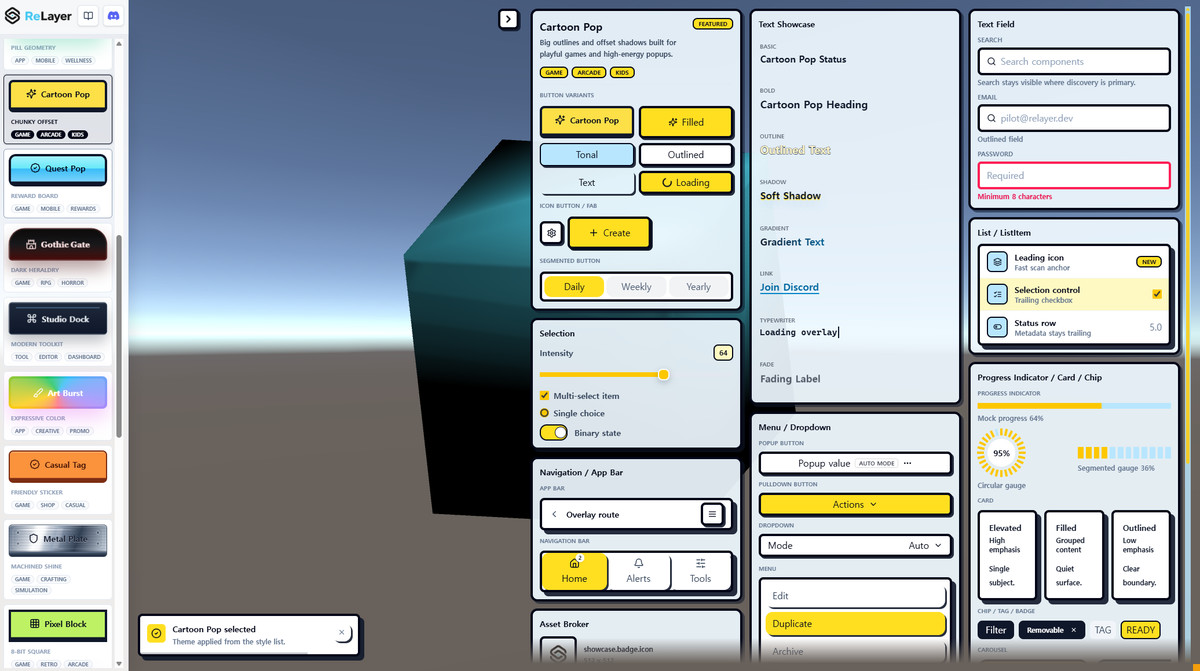Switch to the Home navigation tab
This screenshot has width=1200, height=671.
[x=574, y=570]
